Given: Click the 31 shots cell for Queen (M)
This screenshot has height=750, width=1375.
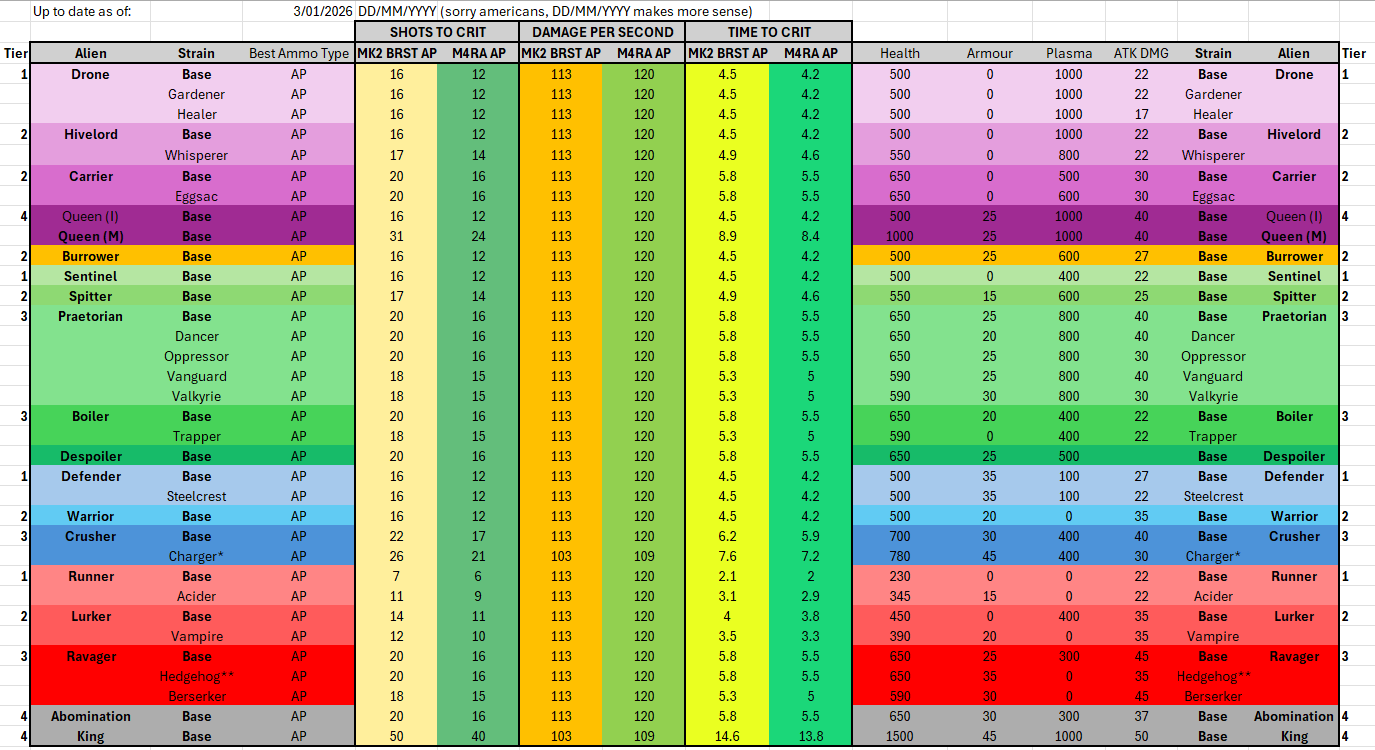Looking at the screenshot, I should click(x=396, y=236).
